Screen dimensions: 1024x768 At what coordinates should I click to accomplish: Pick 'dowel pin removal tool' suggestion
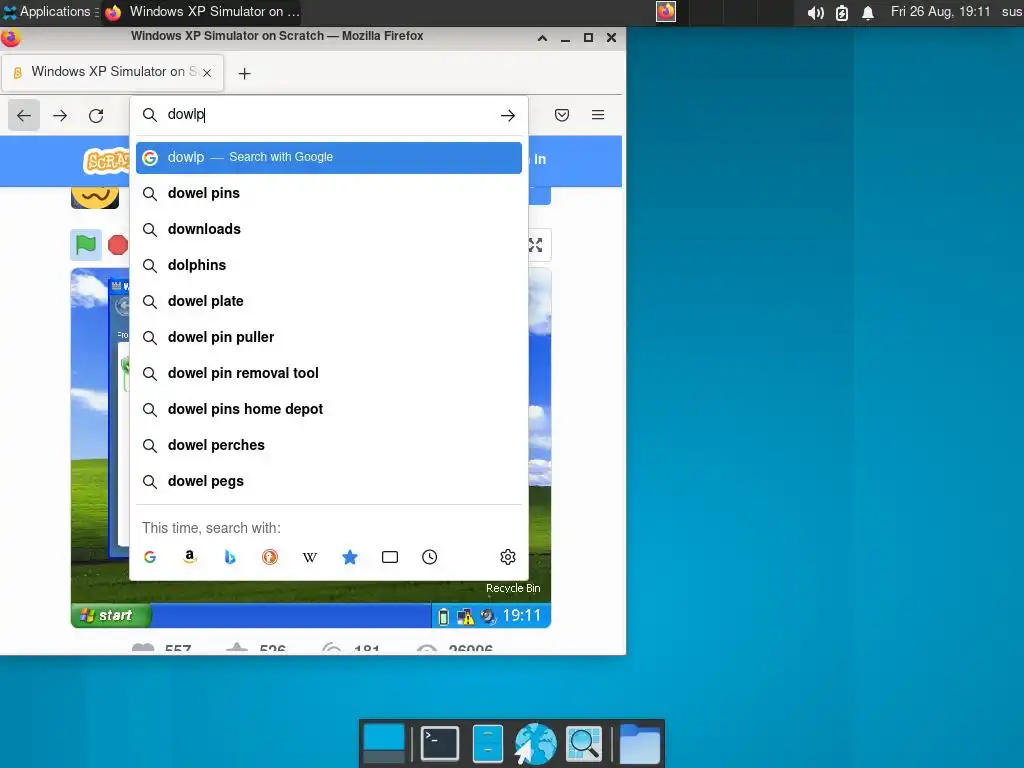(328, 373)
